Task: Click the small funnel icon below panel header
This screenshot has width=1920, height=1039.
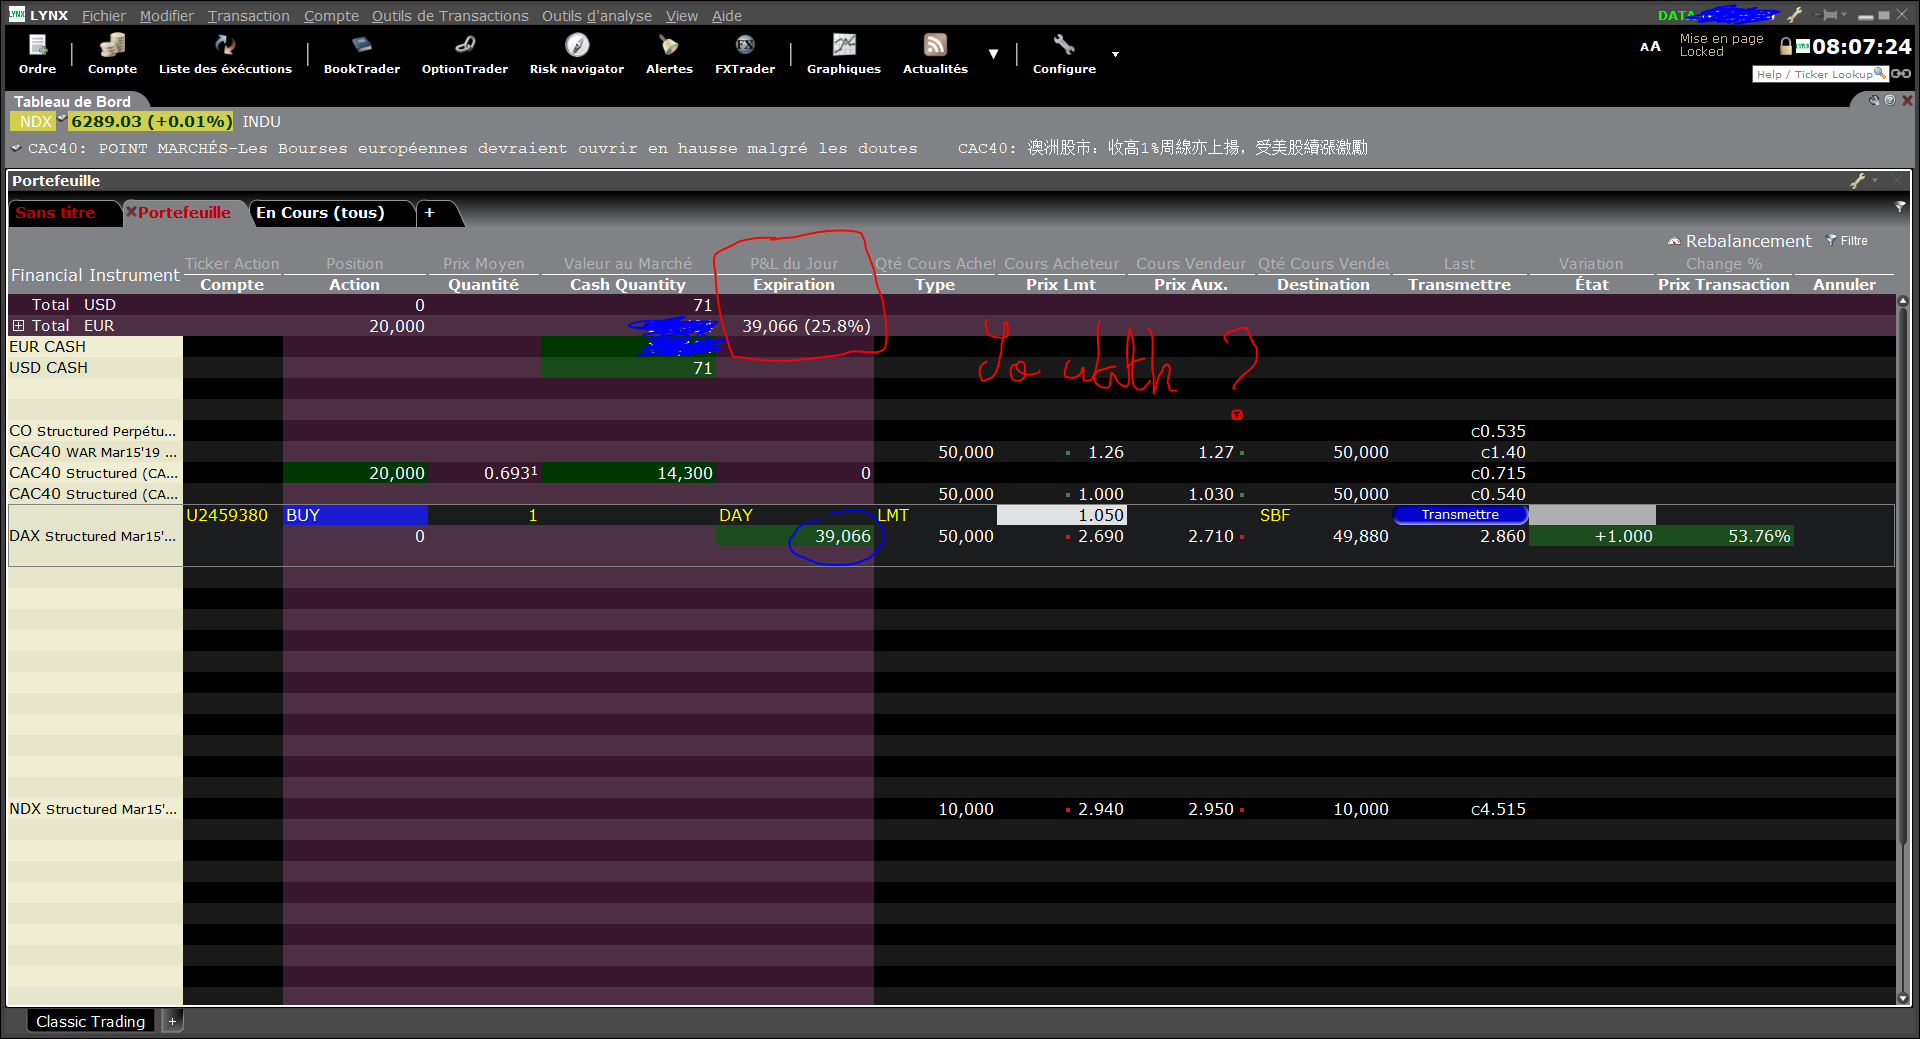Action: (x=1899, y=207)
